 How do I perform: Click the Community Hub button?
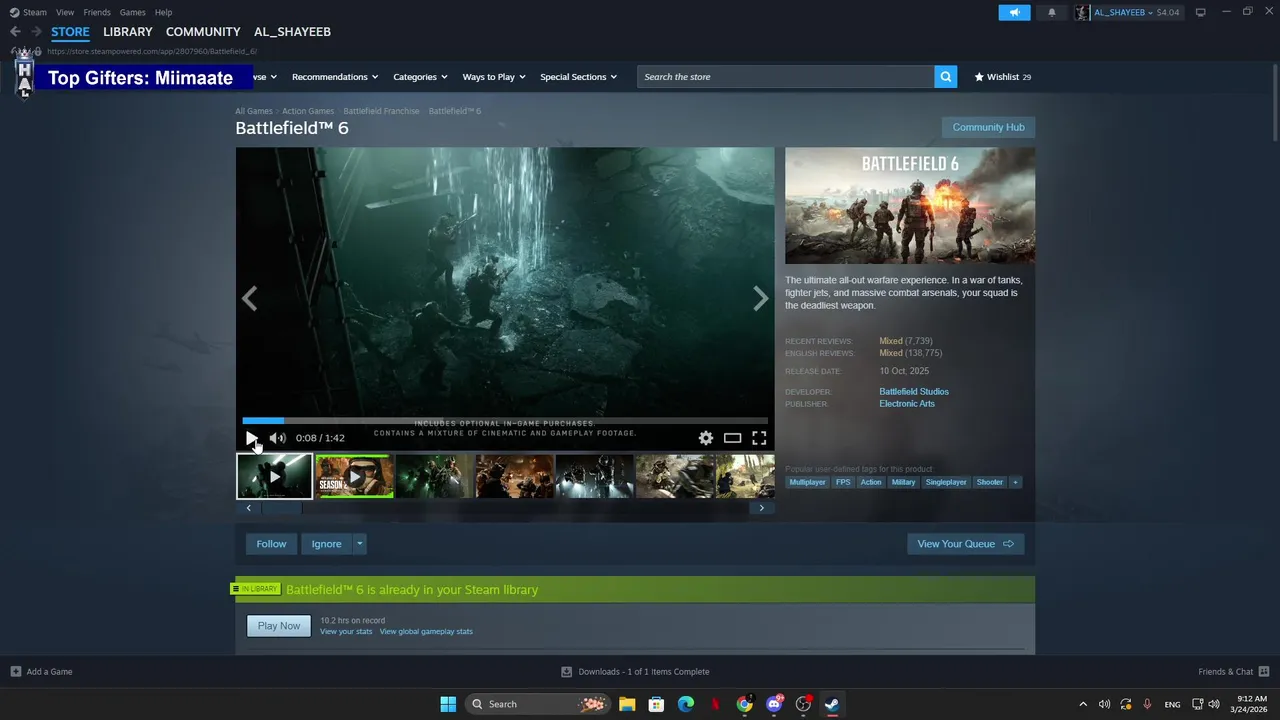point(988,127)
